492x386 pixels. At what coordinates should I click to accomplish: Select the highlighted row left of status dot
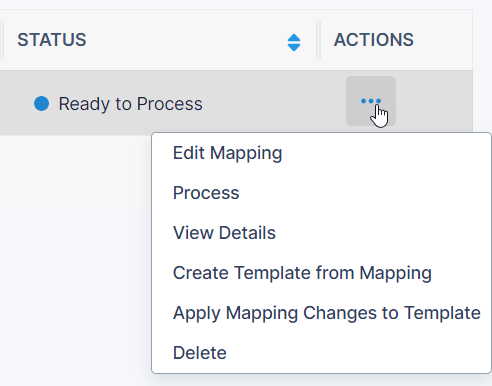(17, 103)
